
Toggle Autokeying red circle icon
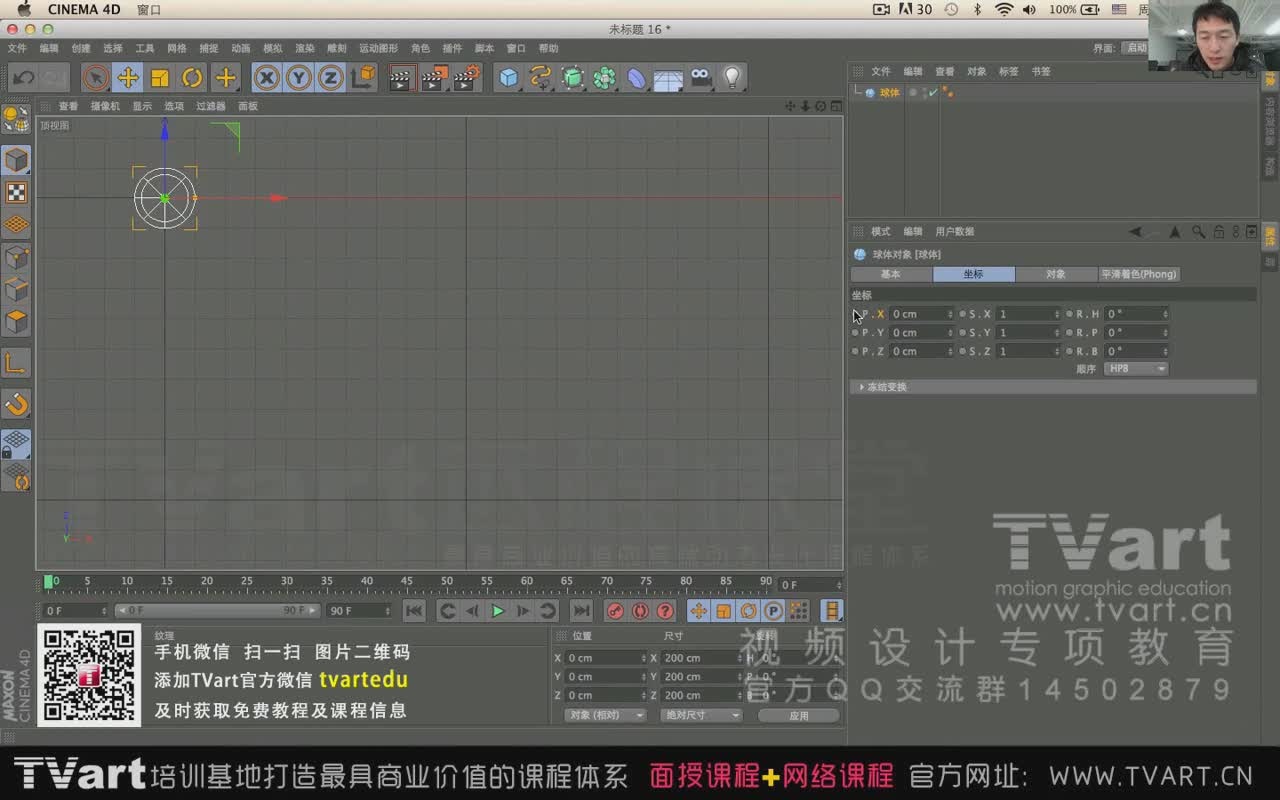pyautogui.click(x=640, y=611)
